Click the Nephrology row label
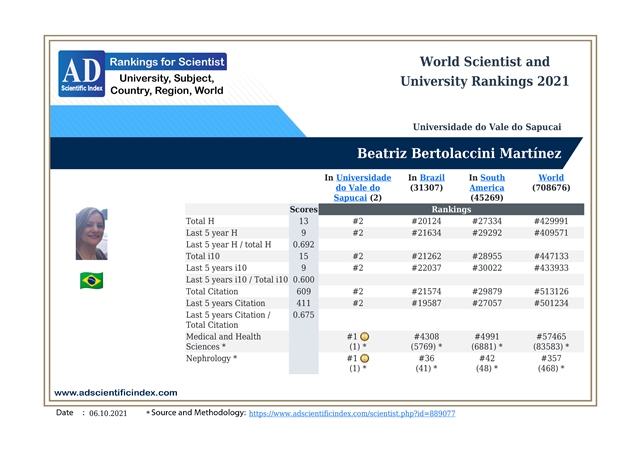The width and height of the screenshot is (640, 453). tap(211, 358)
